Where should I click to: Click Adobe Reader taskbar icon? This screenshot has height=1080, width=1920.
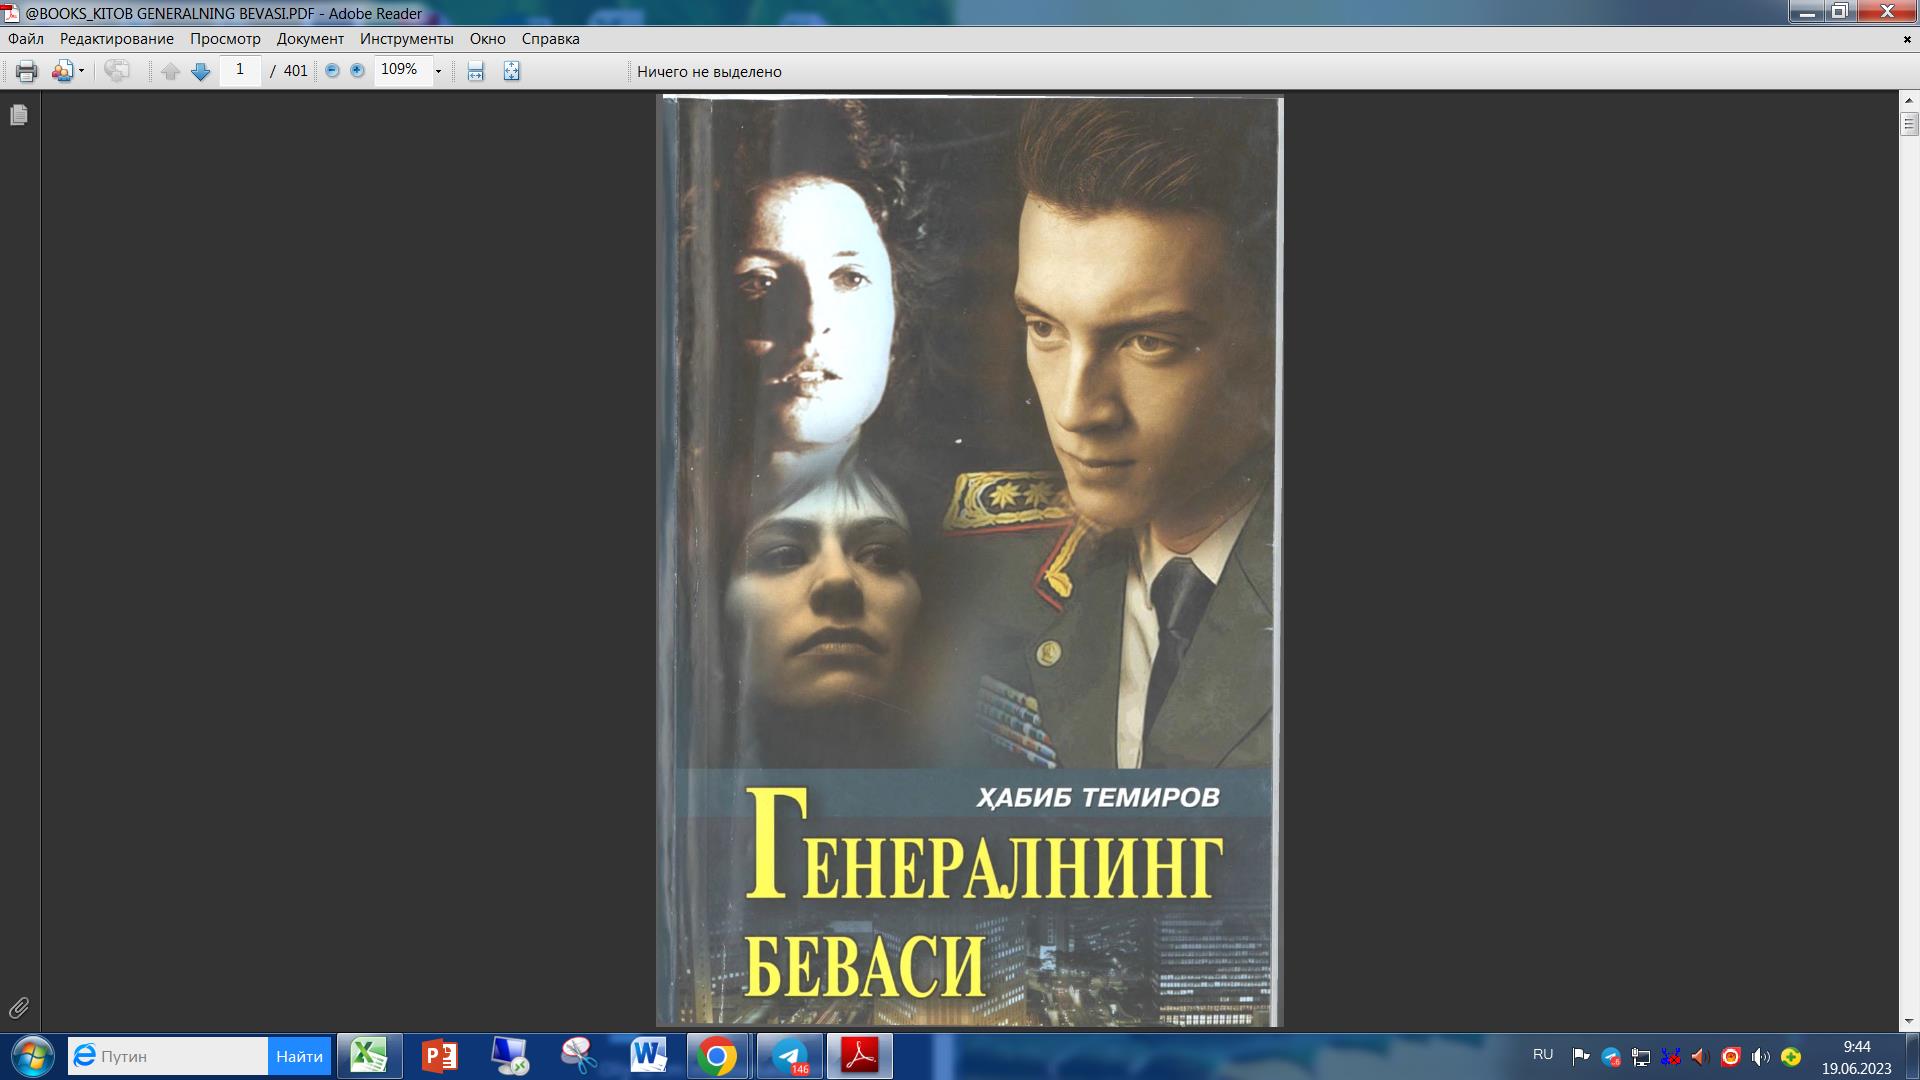tap(860, 1056)
